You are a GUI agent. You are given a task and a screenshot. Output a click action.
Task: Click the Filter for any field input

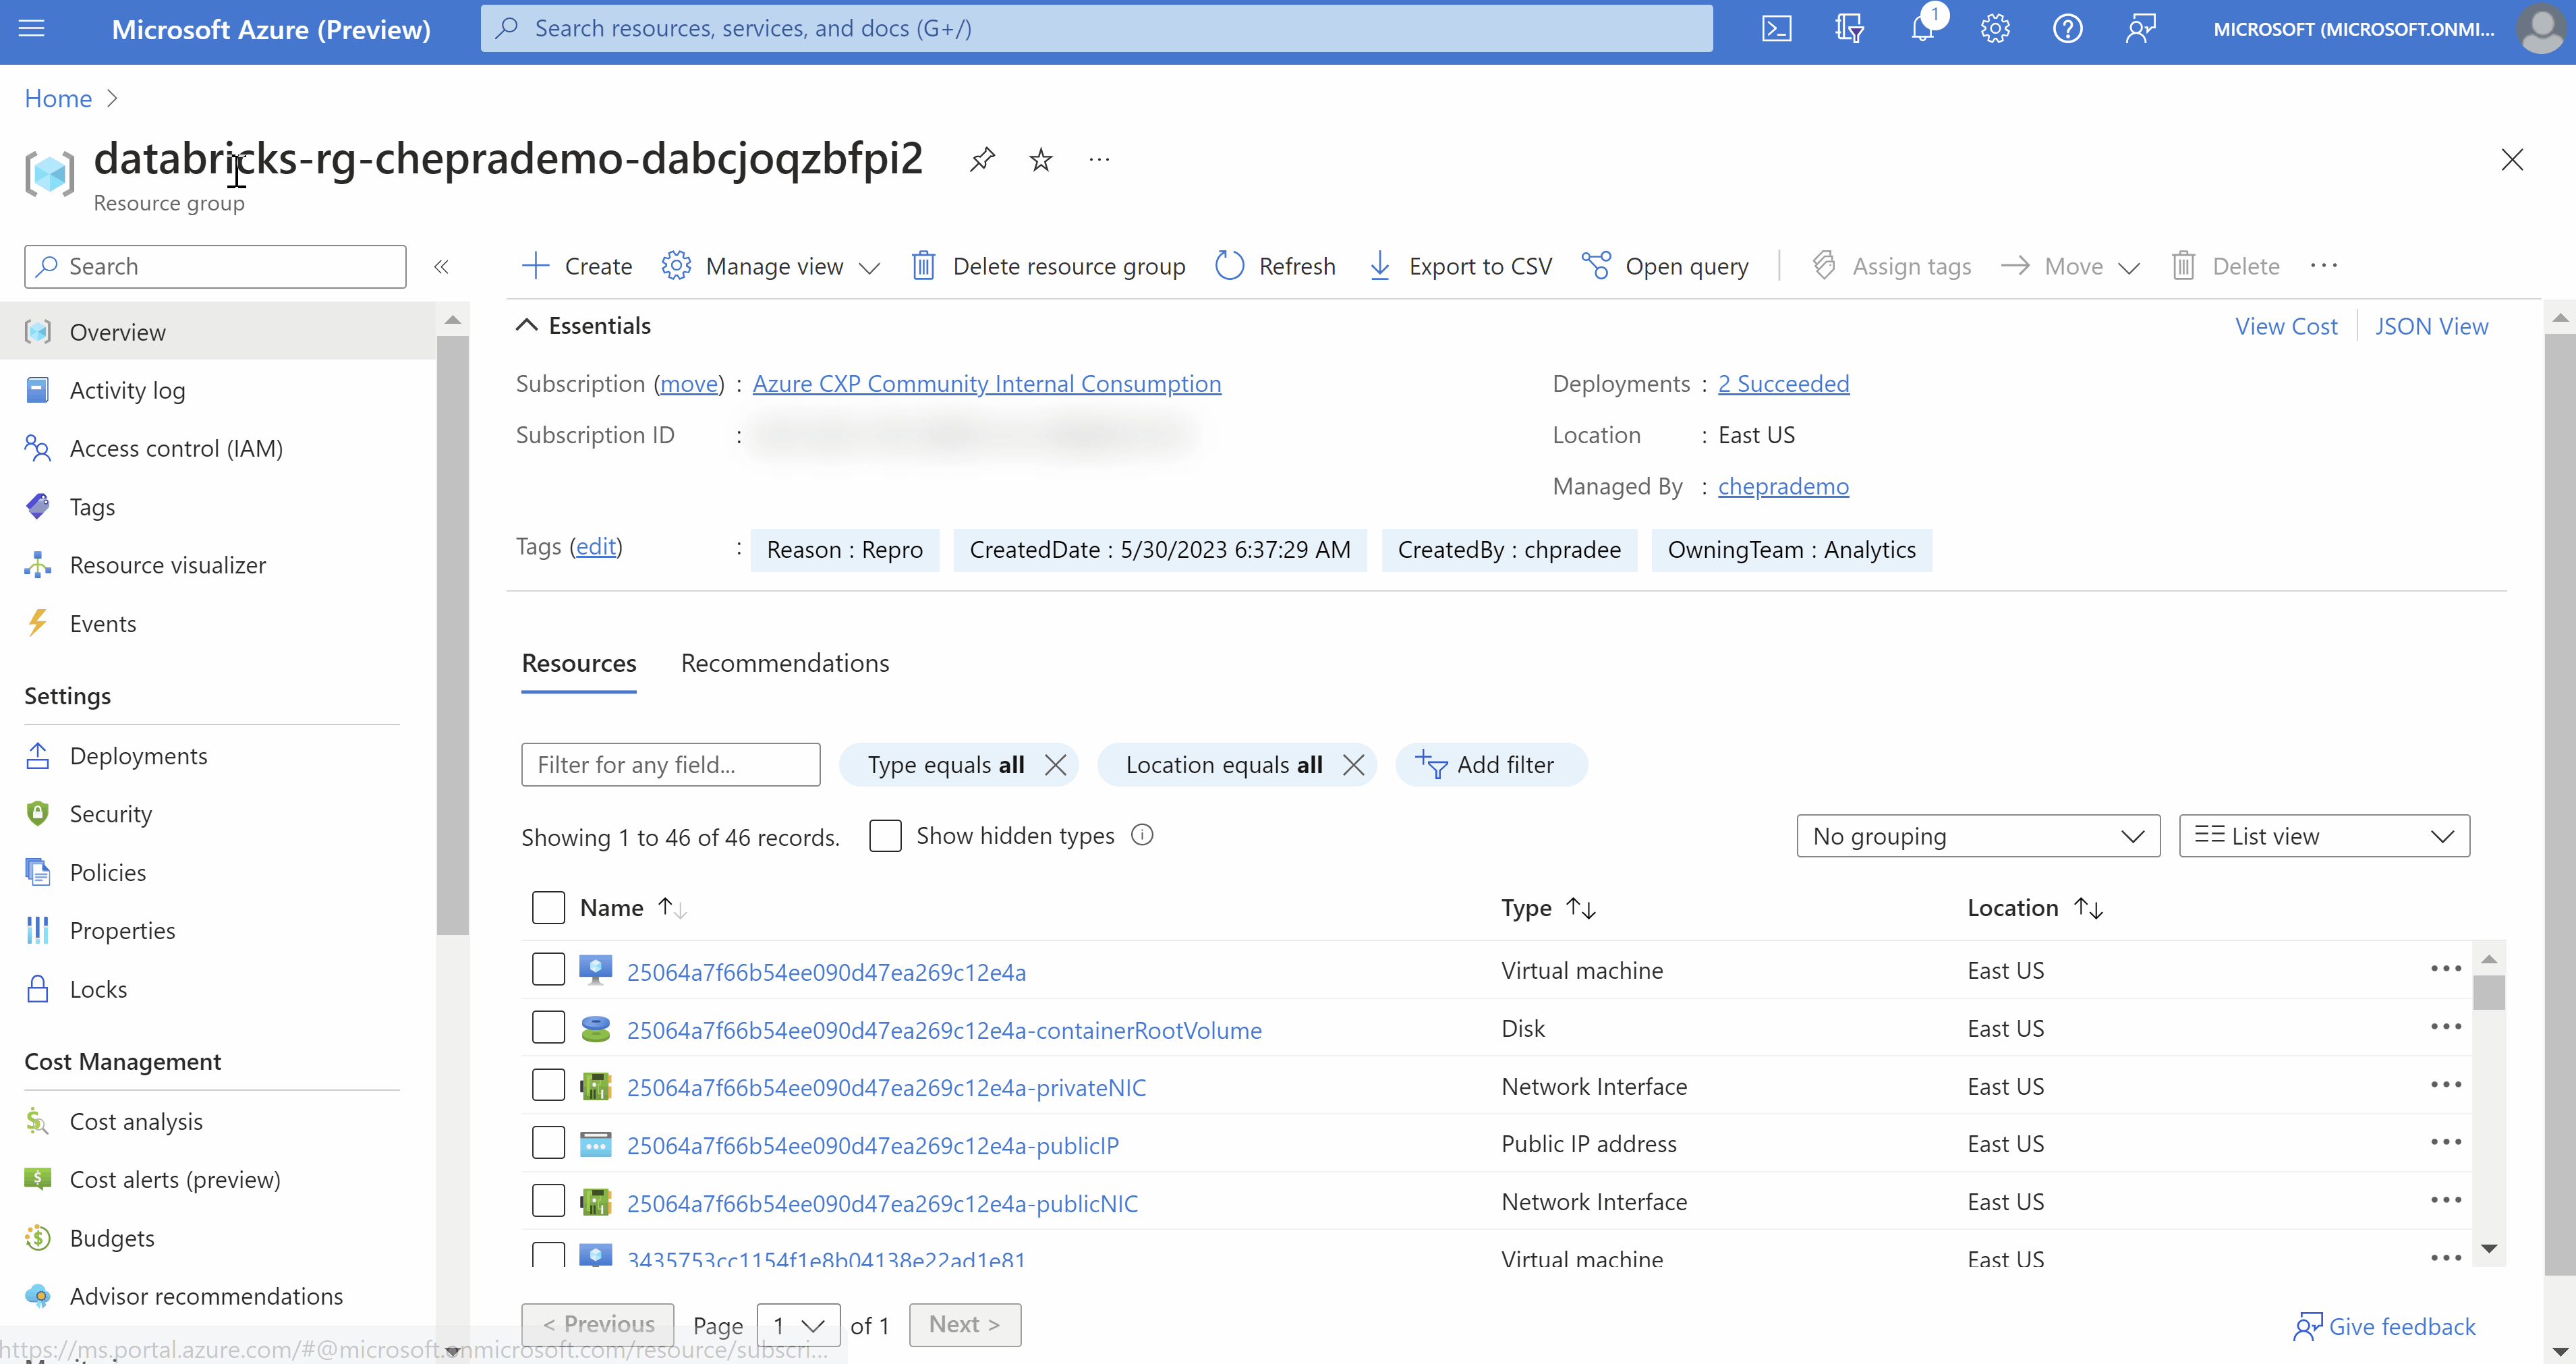point(670,766)
